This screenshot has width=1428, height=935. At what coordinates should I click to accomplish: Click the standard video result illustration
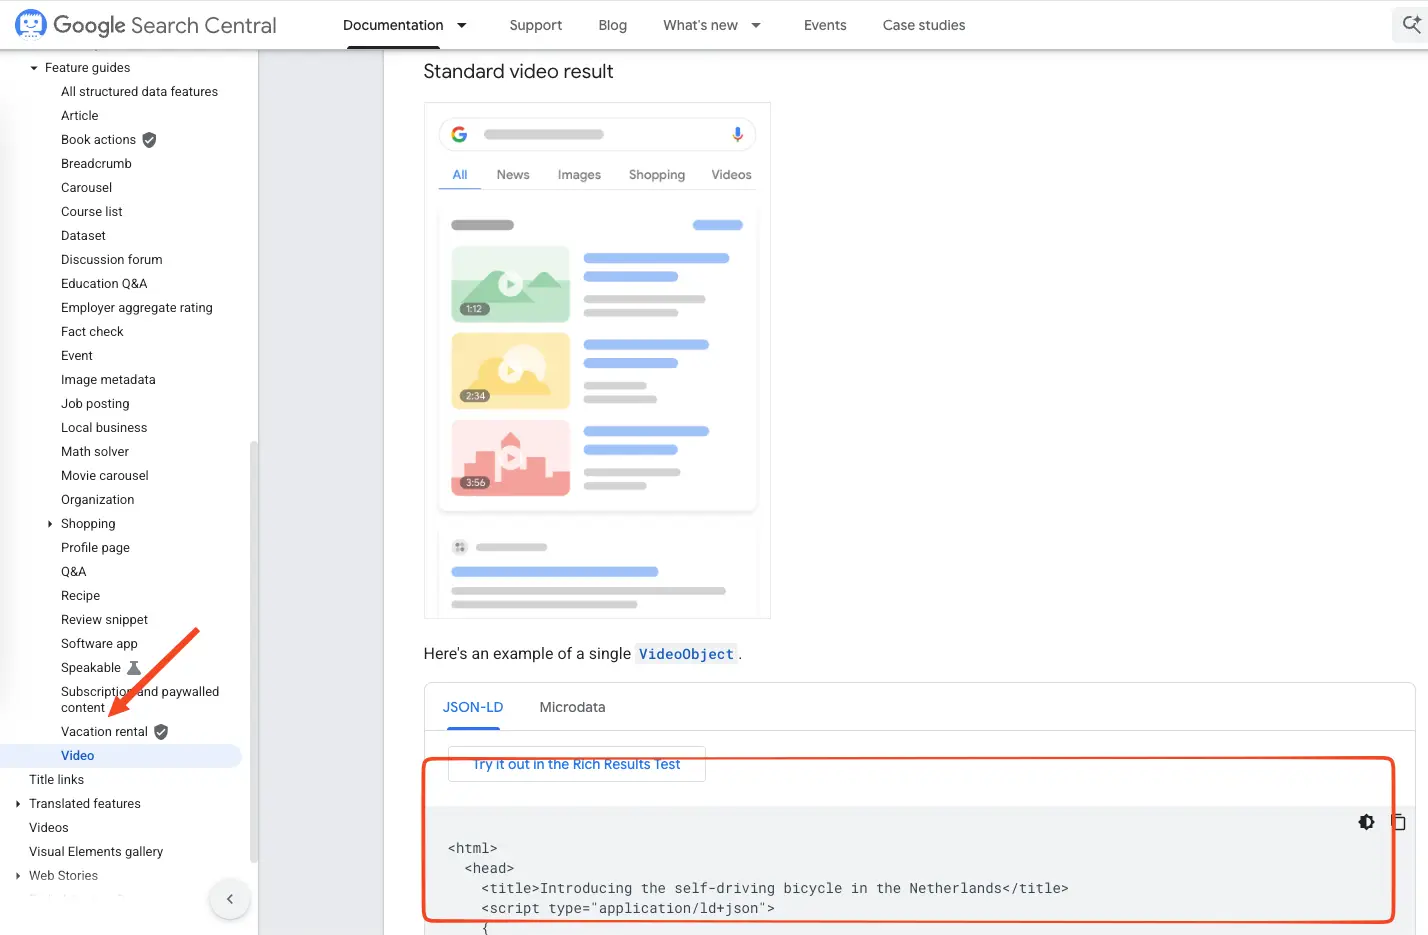[x=597, y=360]
